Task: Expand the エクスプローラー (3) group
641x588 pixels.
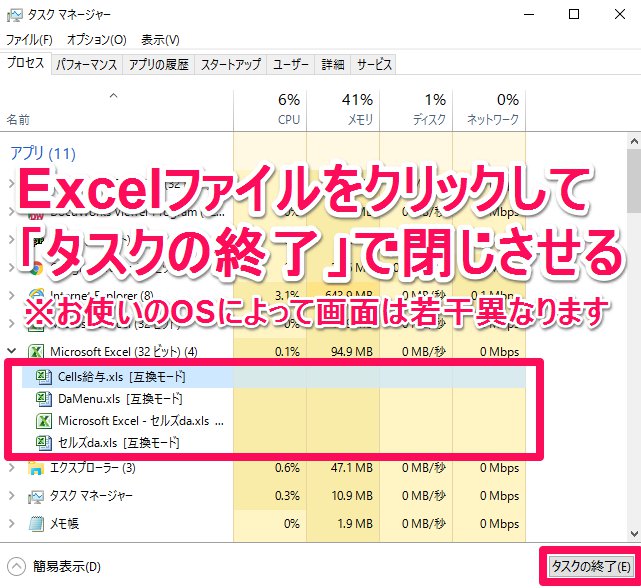Action: click(x=12, y=467)
